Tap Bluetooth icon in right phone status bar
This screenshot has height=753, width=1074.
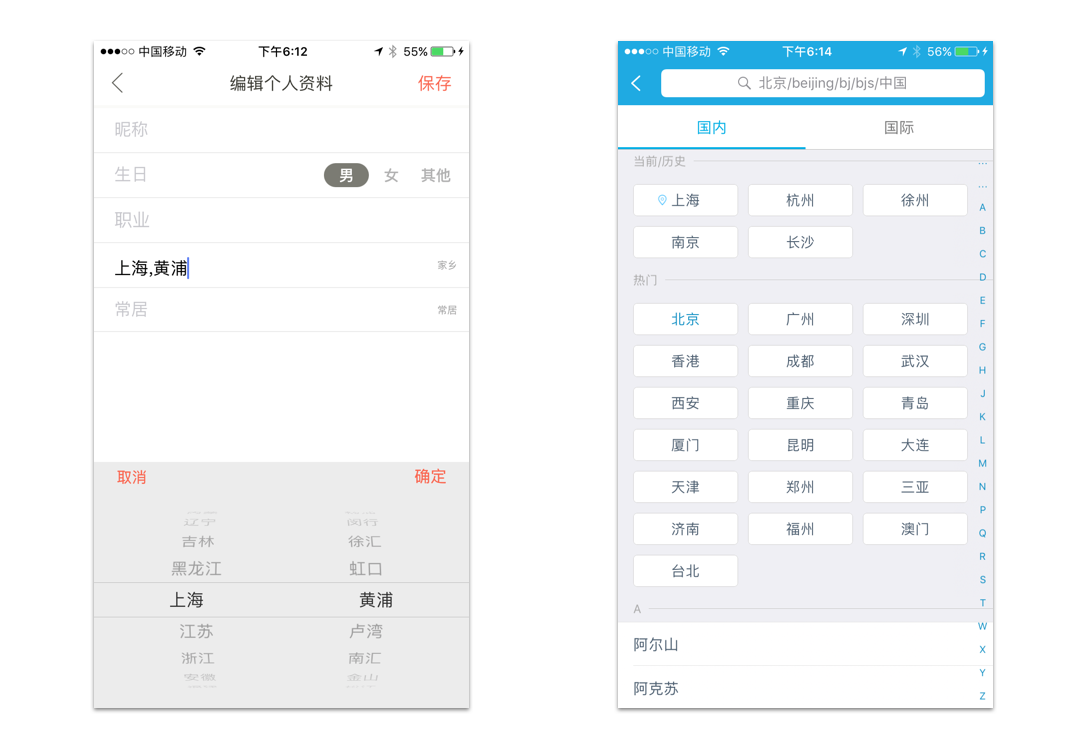pos(917,51)
